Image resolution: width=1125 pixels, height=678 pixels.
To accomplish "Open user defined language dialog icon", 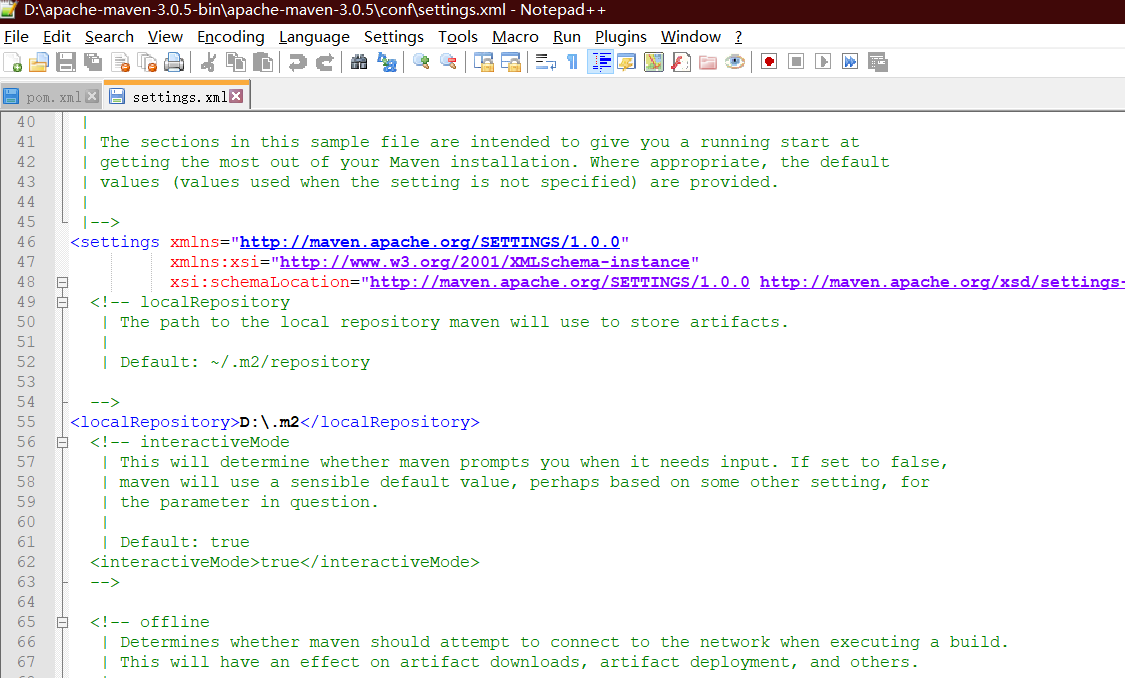I will pos(626,62).
